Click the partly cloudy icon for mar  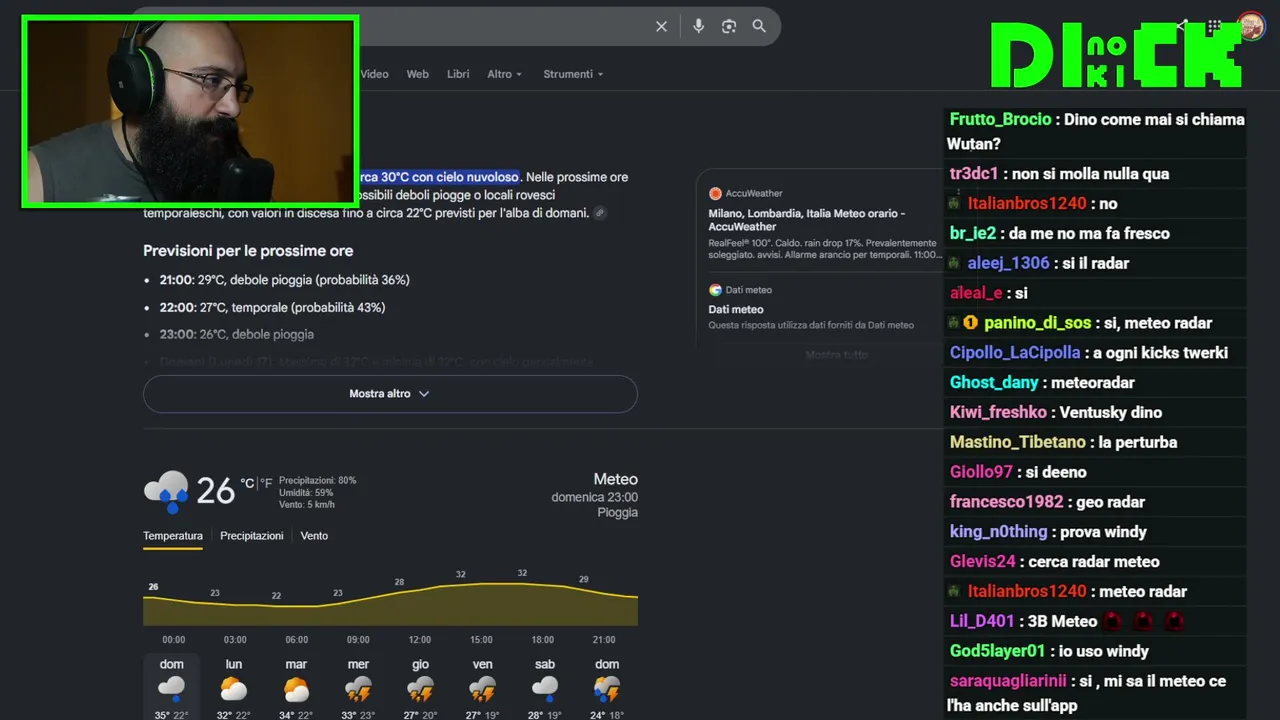(296, 688)
